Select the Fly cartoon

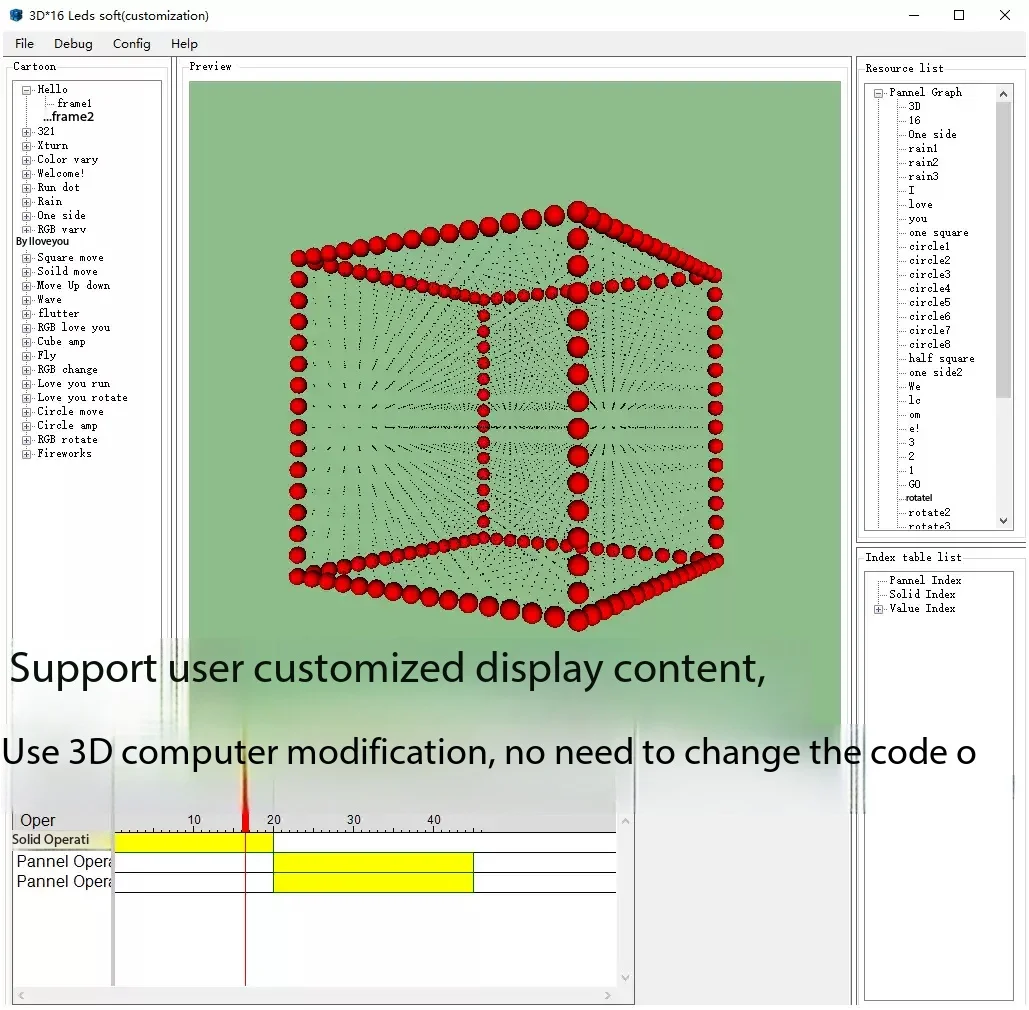(47, 355)
